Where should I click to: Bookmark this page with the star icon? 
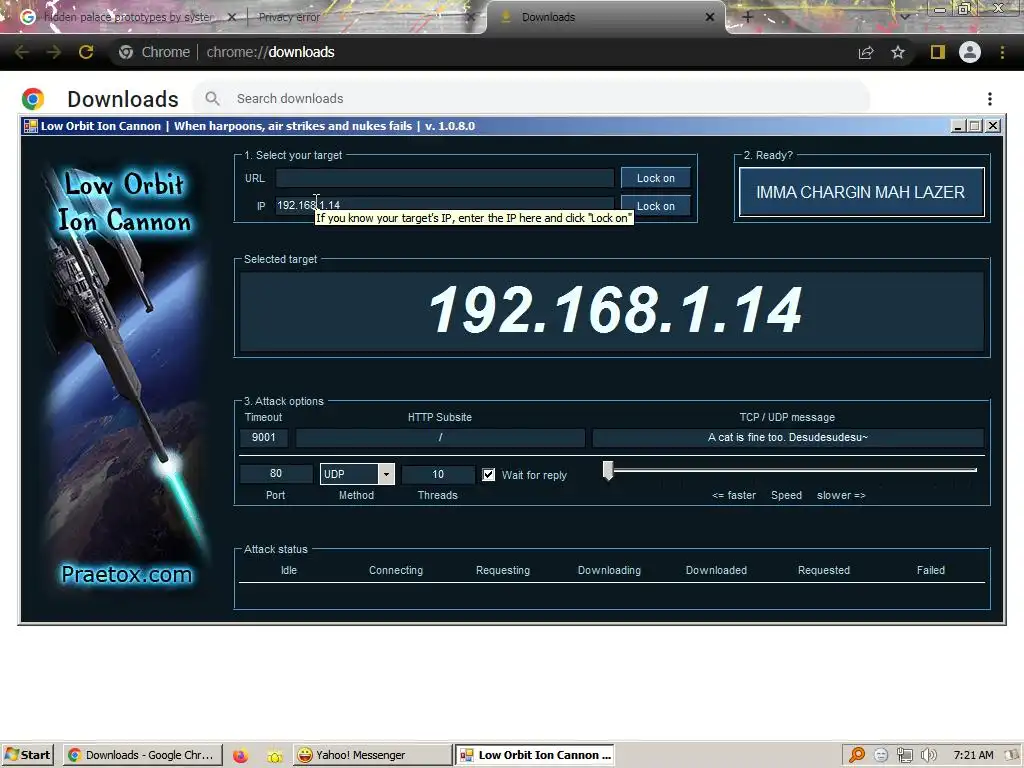[x=898, y=52]
